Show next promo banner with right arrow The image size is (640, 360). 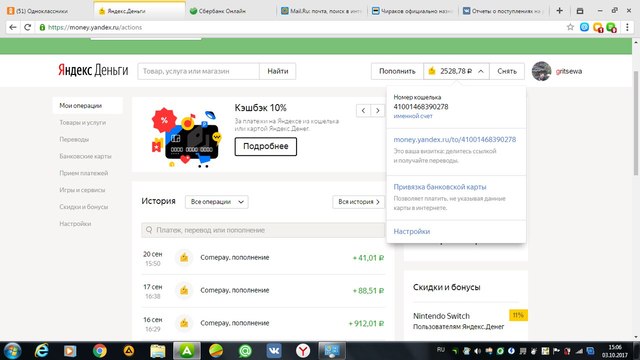tap(378, 110)
